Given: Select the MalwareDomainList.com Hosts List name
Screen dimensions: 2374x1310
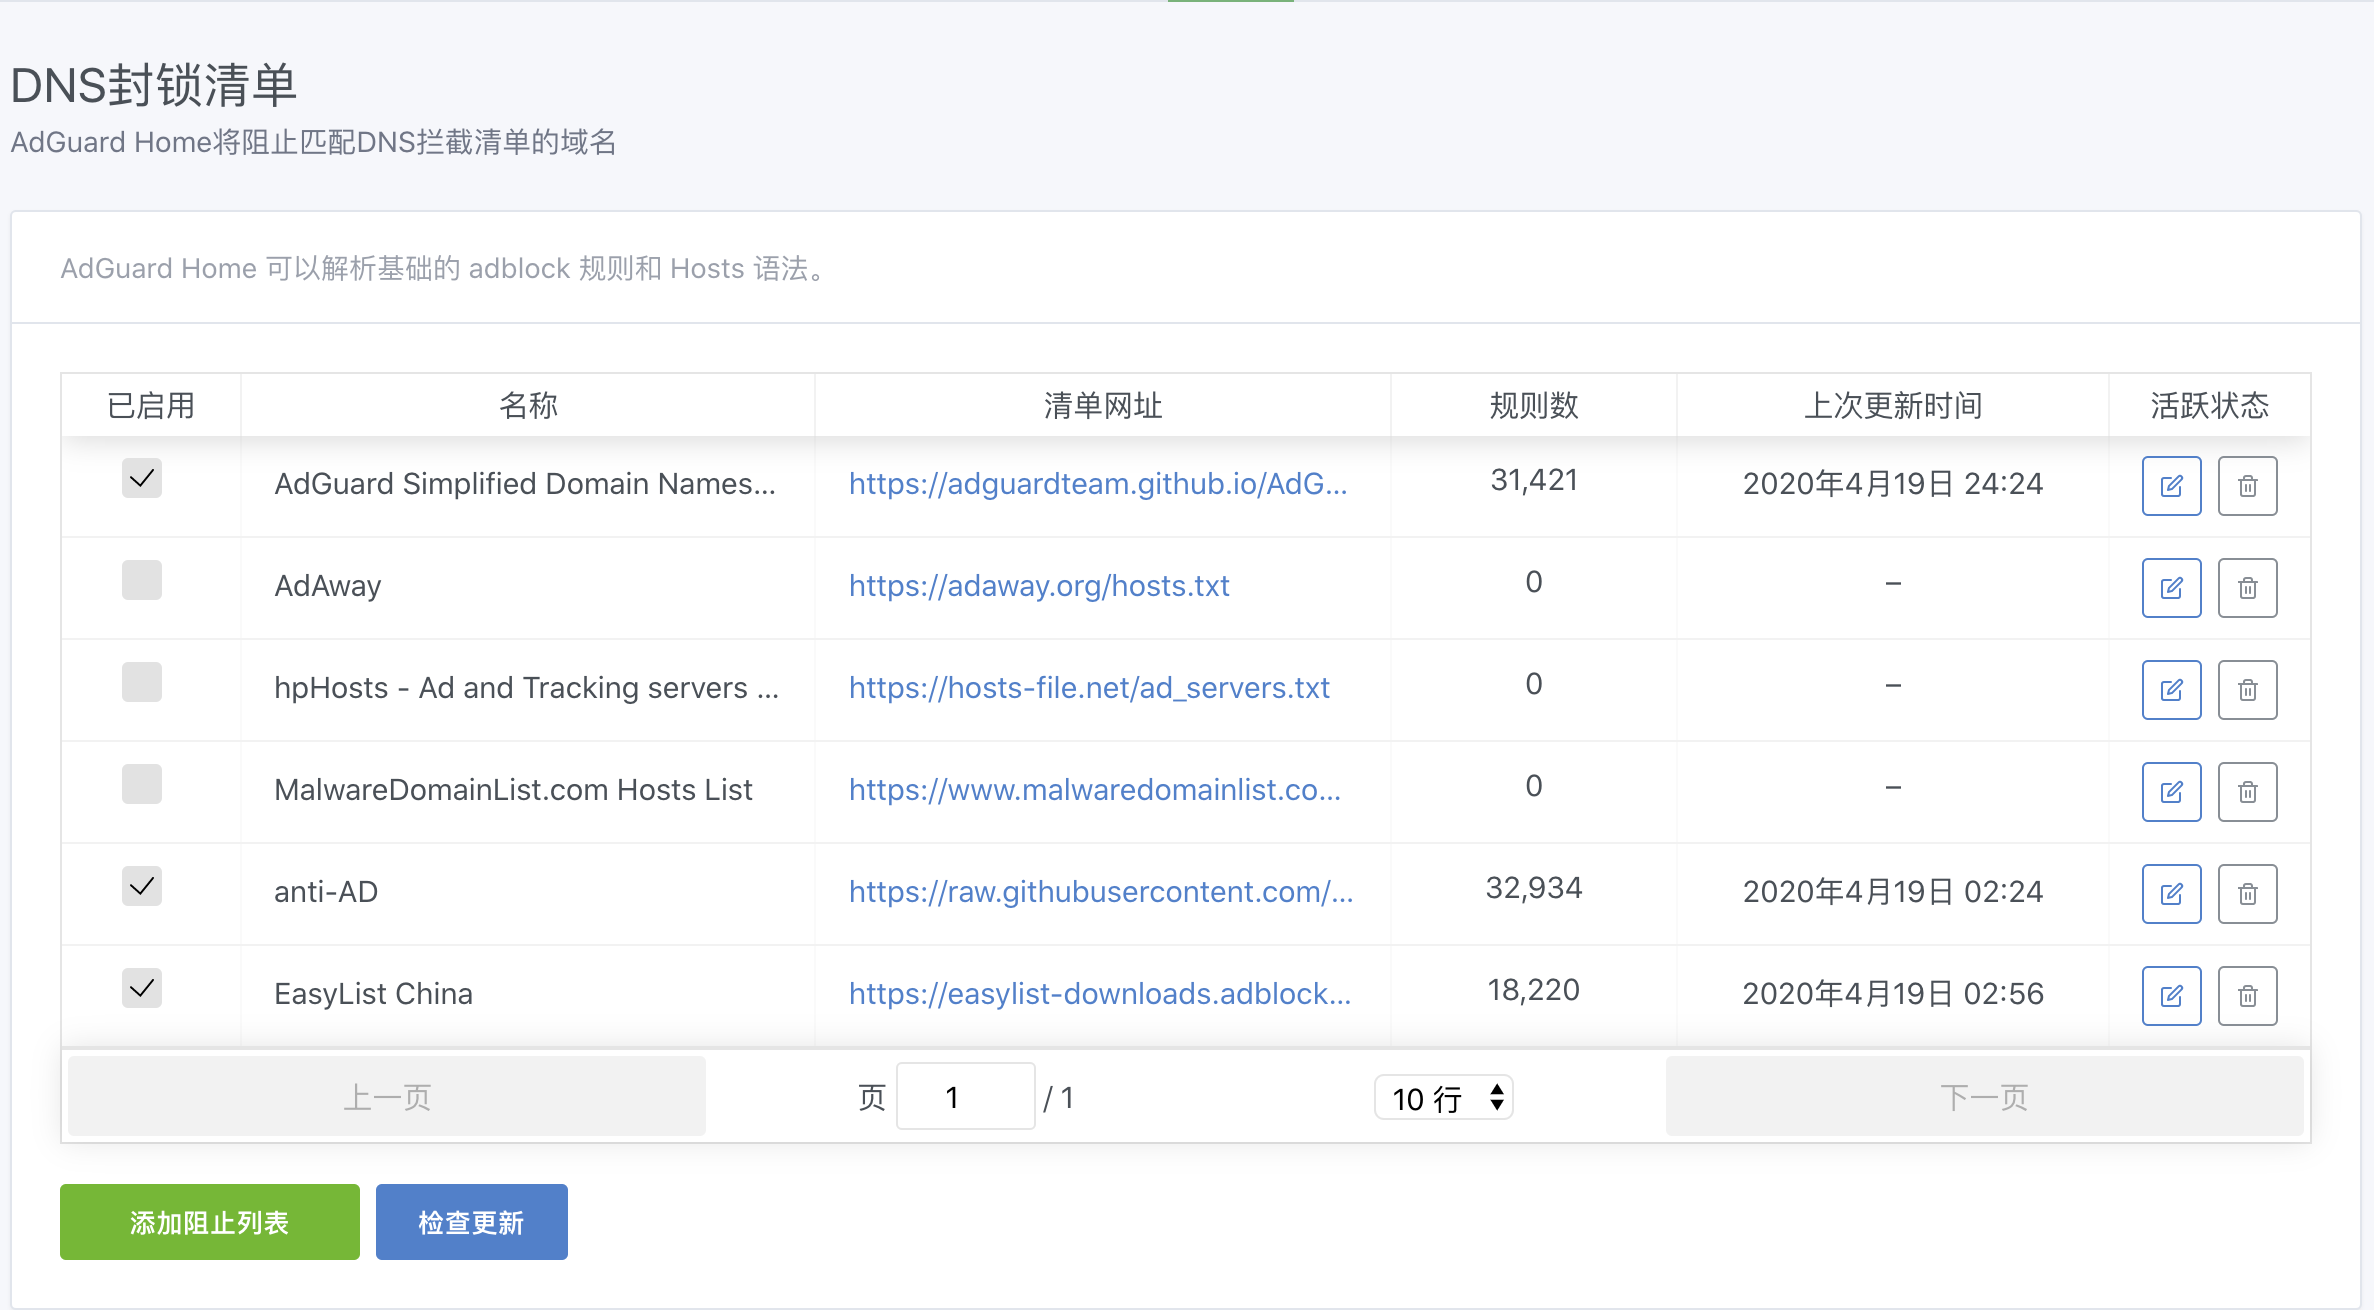Looking at the screenshot, I should click(513, 790).
